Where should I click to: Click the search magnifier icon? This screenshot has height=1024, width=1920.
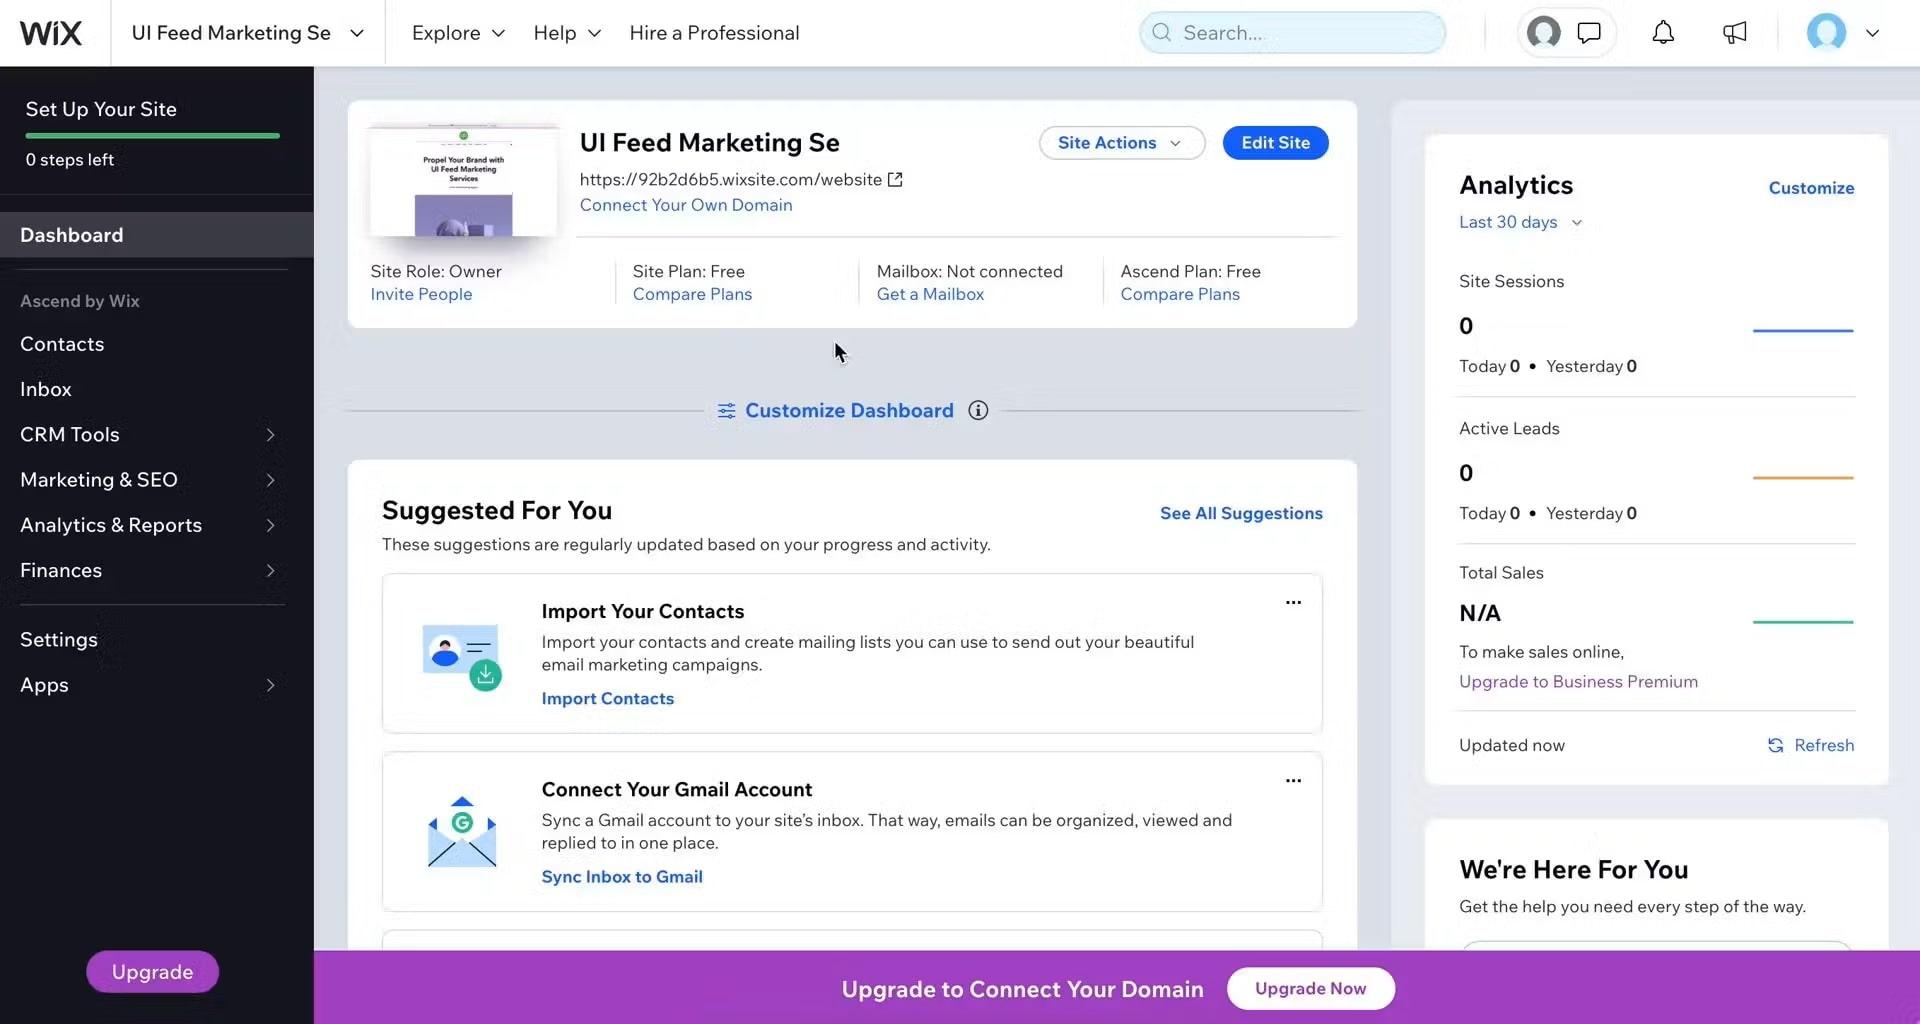click(x=1161, y=33)
